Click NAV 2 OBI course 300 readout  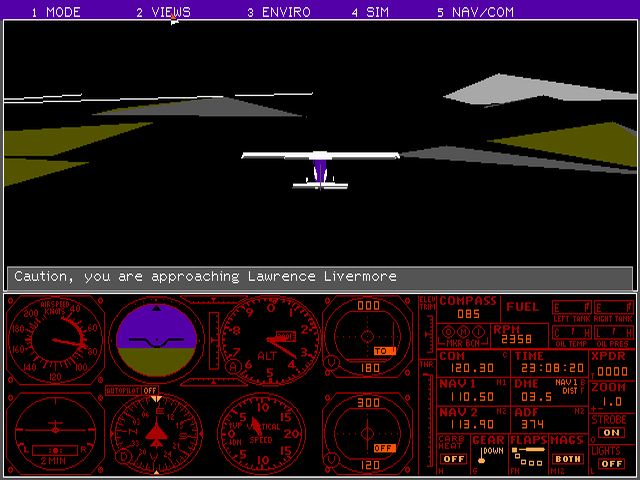368,402
